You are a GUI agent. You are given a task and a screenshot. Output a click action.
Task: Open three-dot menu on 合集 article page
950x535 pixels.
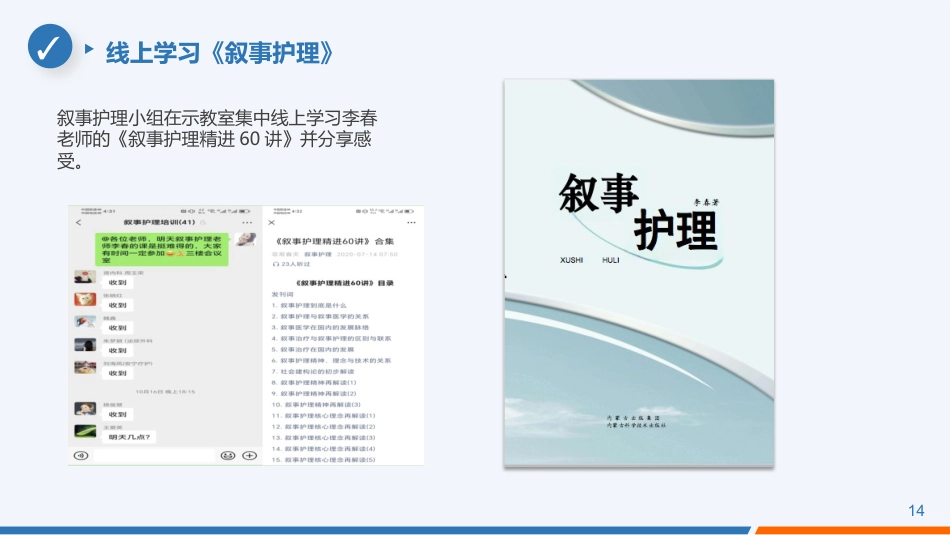click(x=411, y=222)
